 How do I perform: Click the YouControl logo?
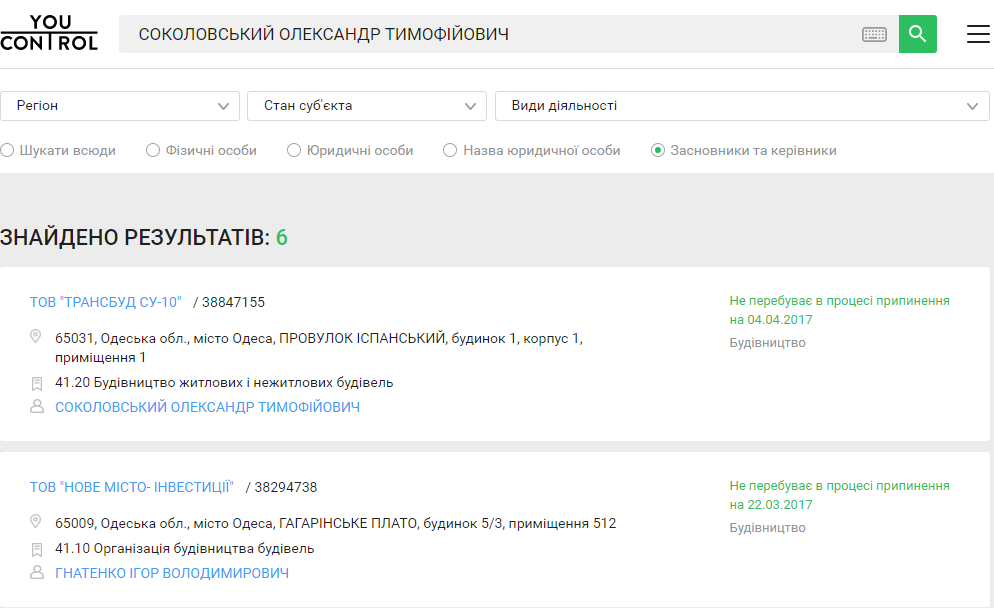coord(49,33)
